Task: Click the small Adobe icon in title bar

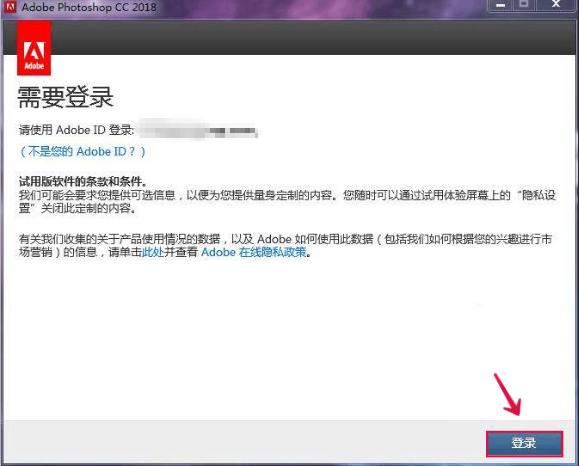Action: pyautogui.click(x=9, y=7)
